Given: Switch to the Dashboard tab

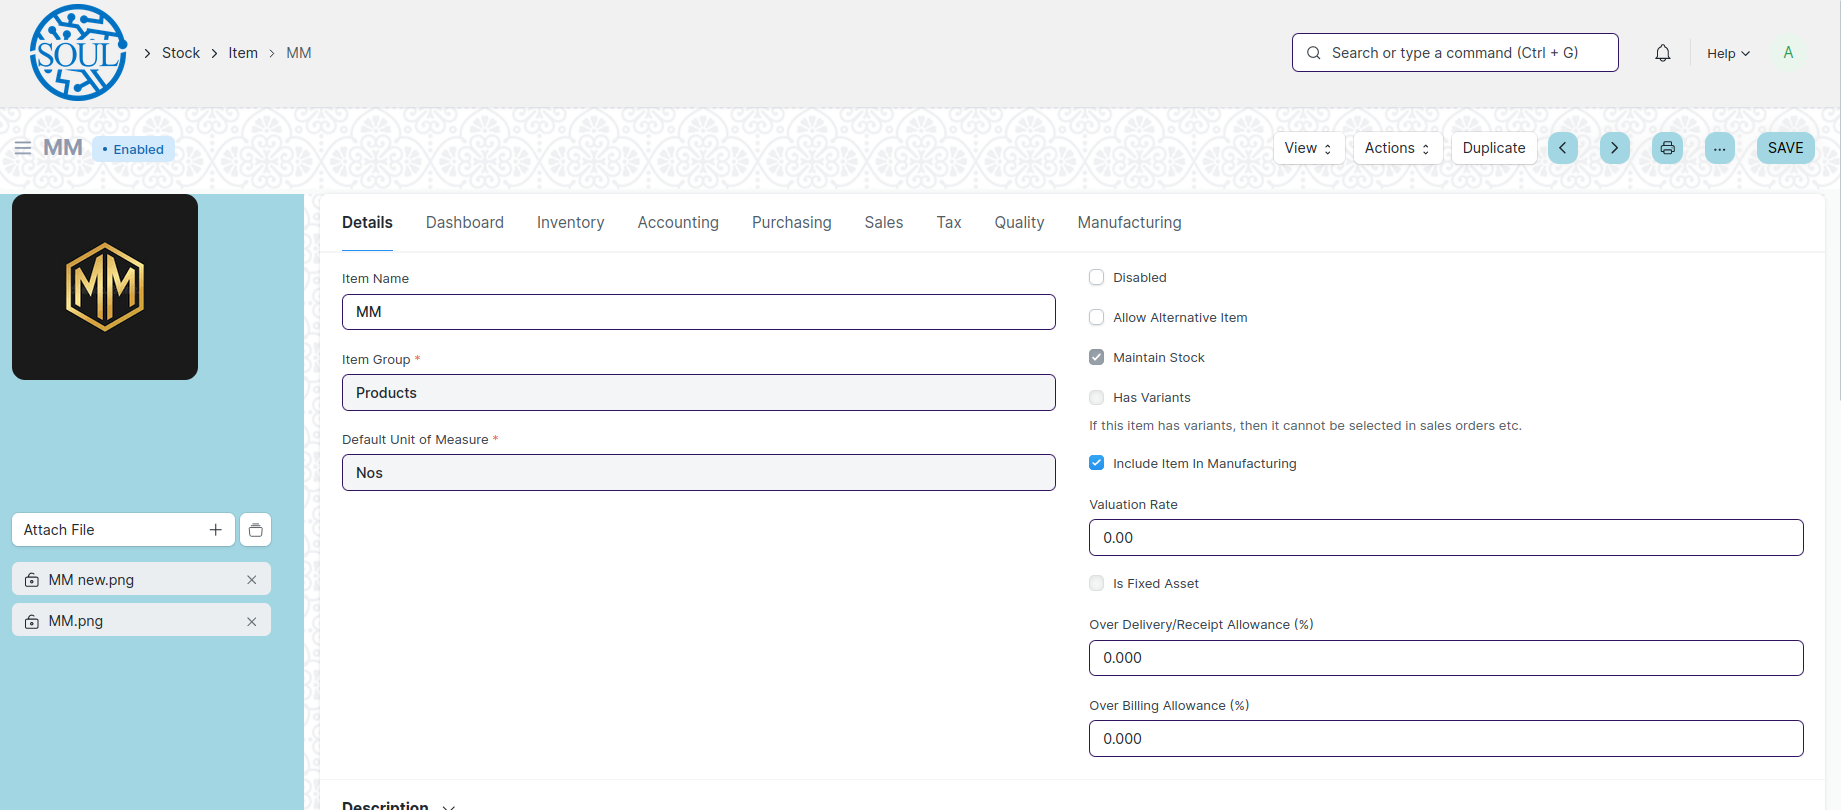Looking at the screenshot, I should coord(465,222).
